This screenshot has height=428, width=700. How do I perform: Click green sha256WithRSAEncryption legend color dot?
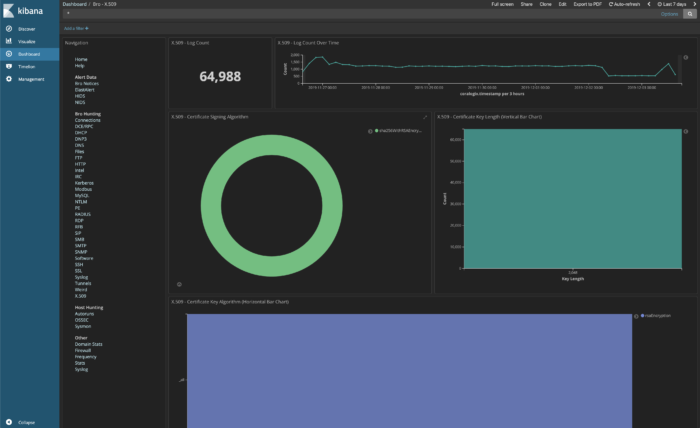pos(376,131)
